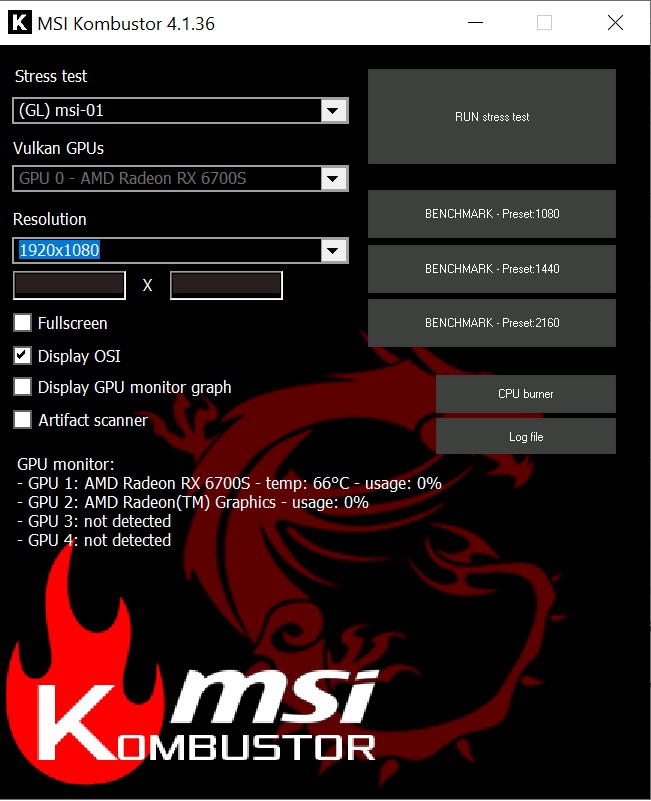Click the GPU 2 AMD Radeon(TM) Graphics line

tap(193, 502)
